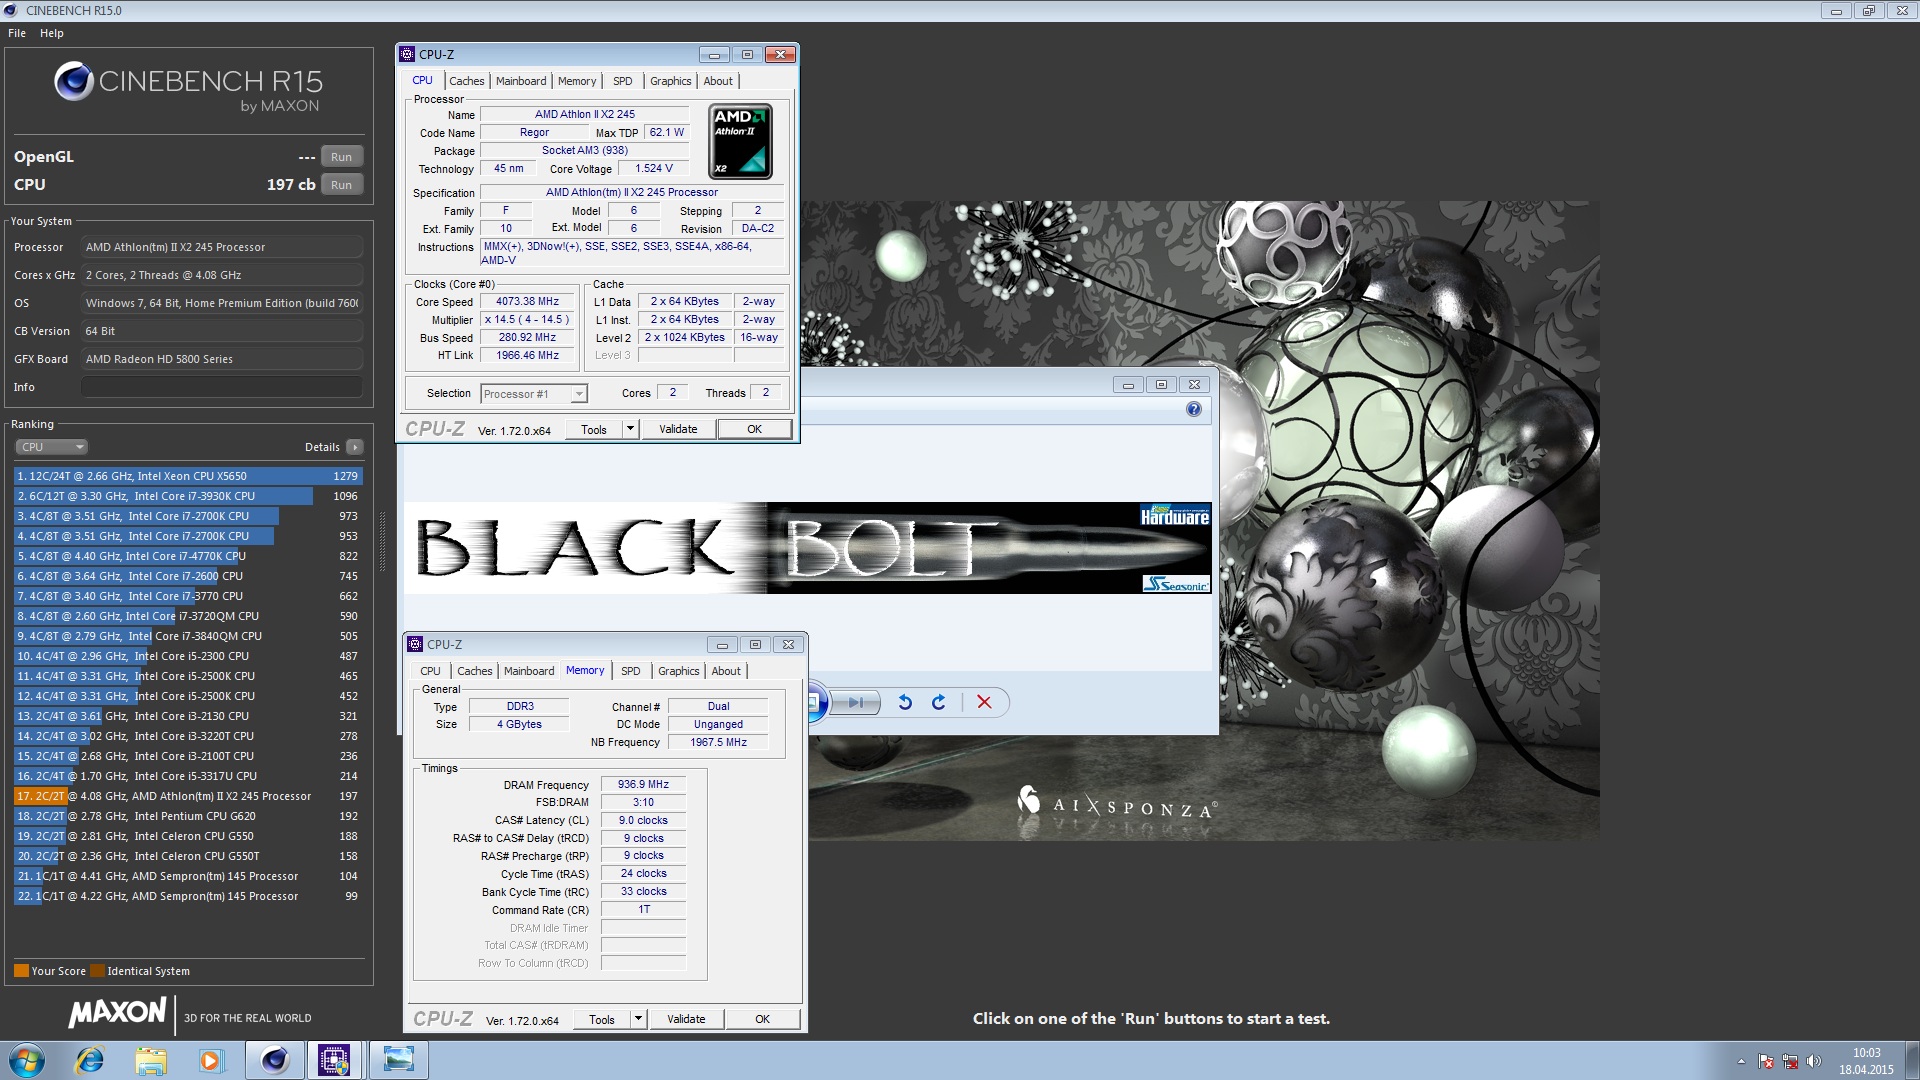Click Tools button in bottom CPU-Z window
The height and width of the screenshot is (1080, 1920).
[602, 1020]
